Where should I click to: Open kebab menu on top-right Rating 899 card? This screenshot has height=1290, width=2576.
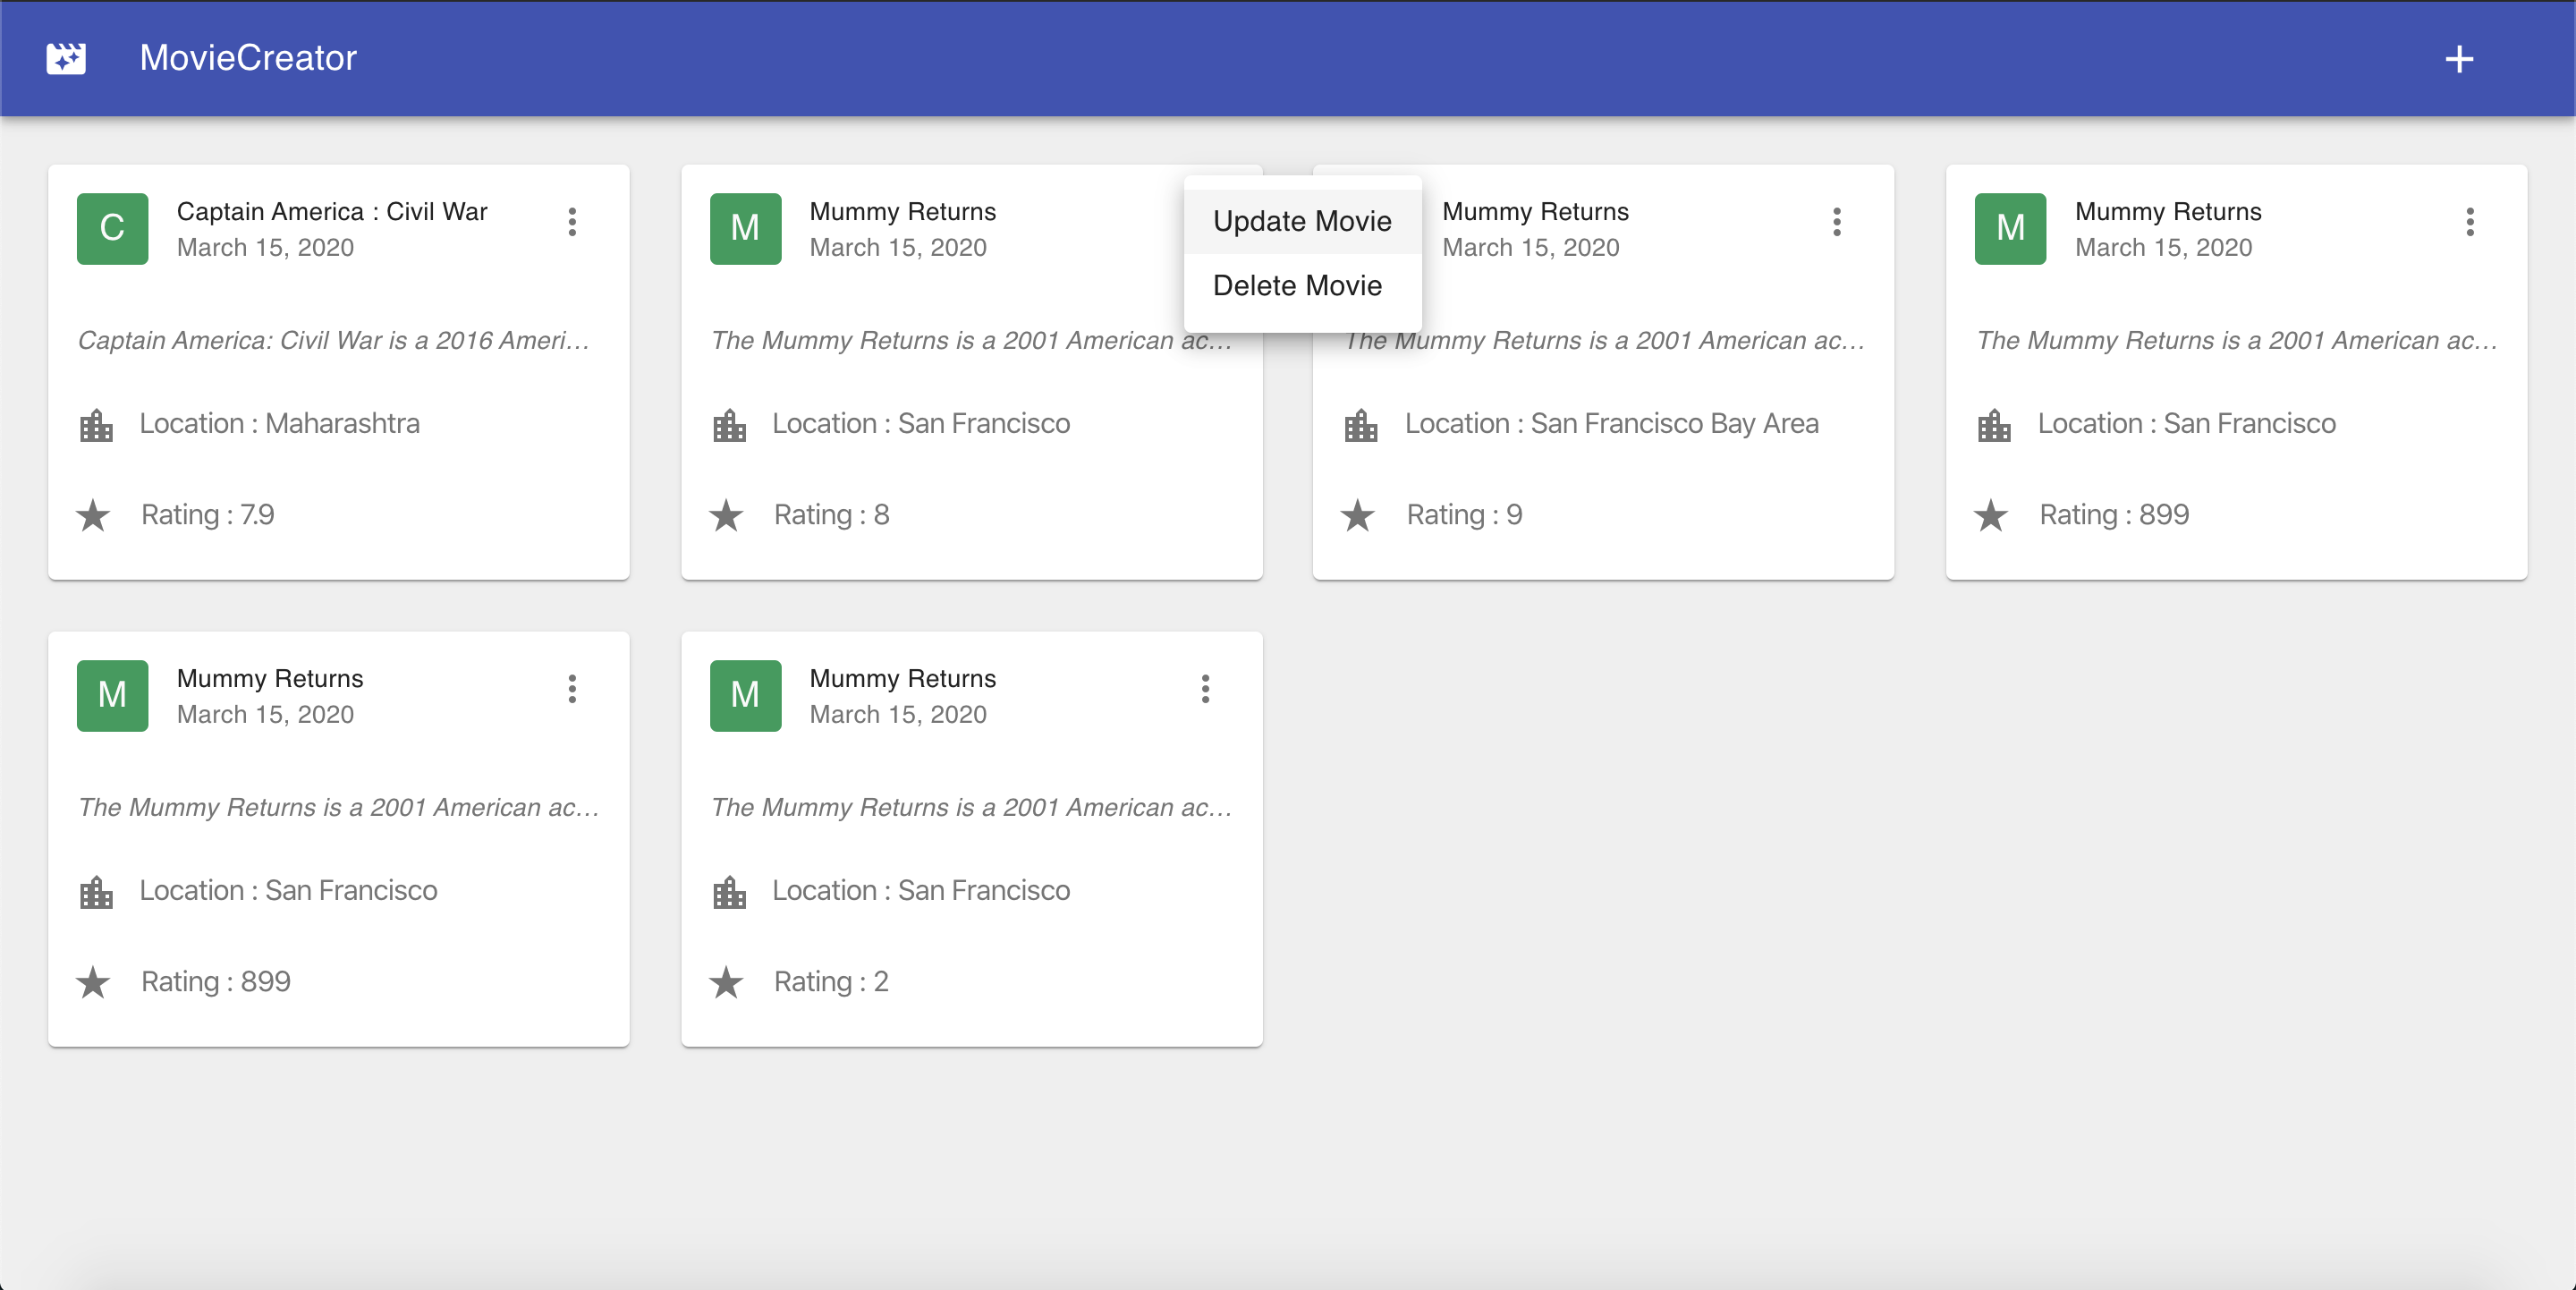(x=2470, y=222)
